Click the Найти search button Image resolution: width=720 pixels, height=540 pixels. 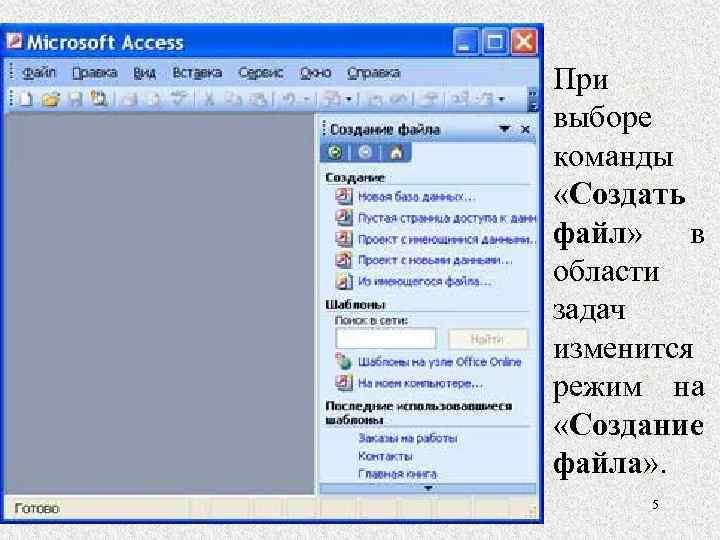[x=488, y=339]
